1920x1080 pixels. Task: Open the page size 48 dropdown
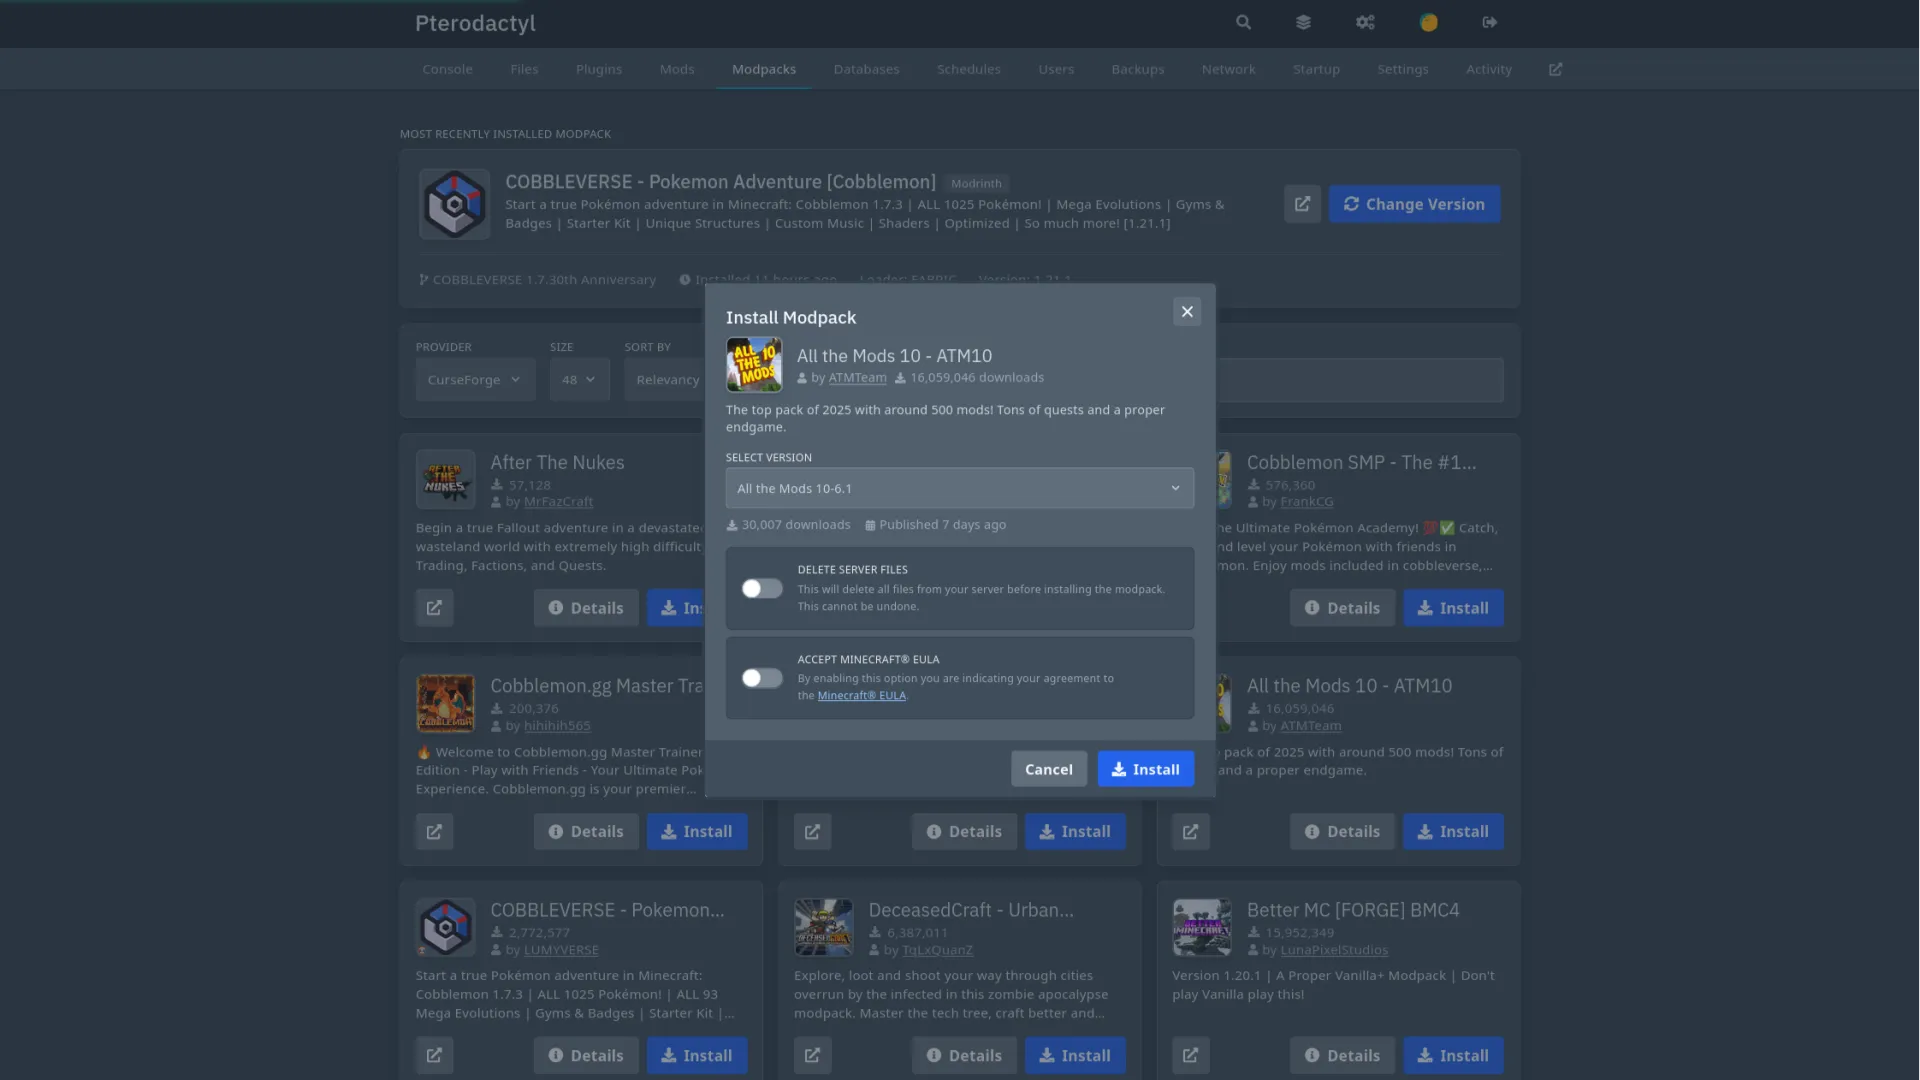(579, 380)
